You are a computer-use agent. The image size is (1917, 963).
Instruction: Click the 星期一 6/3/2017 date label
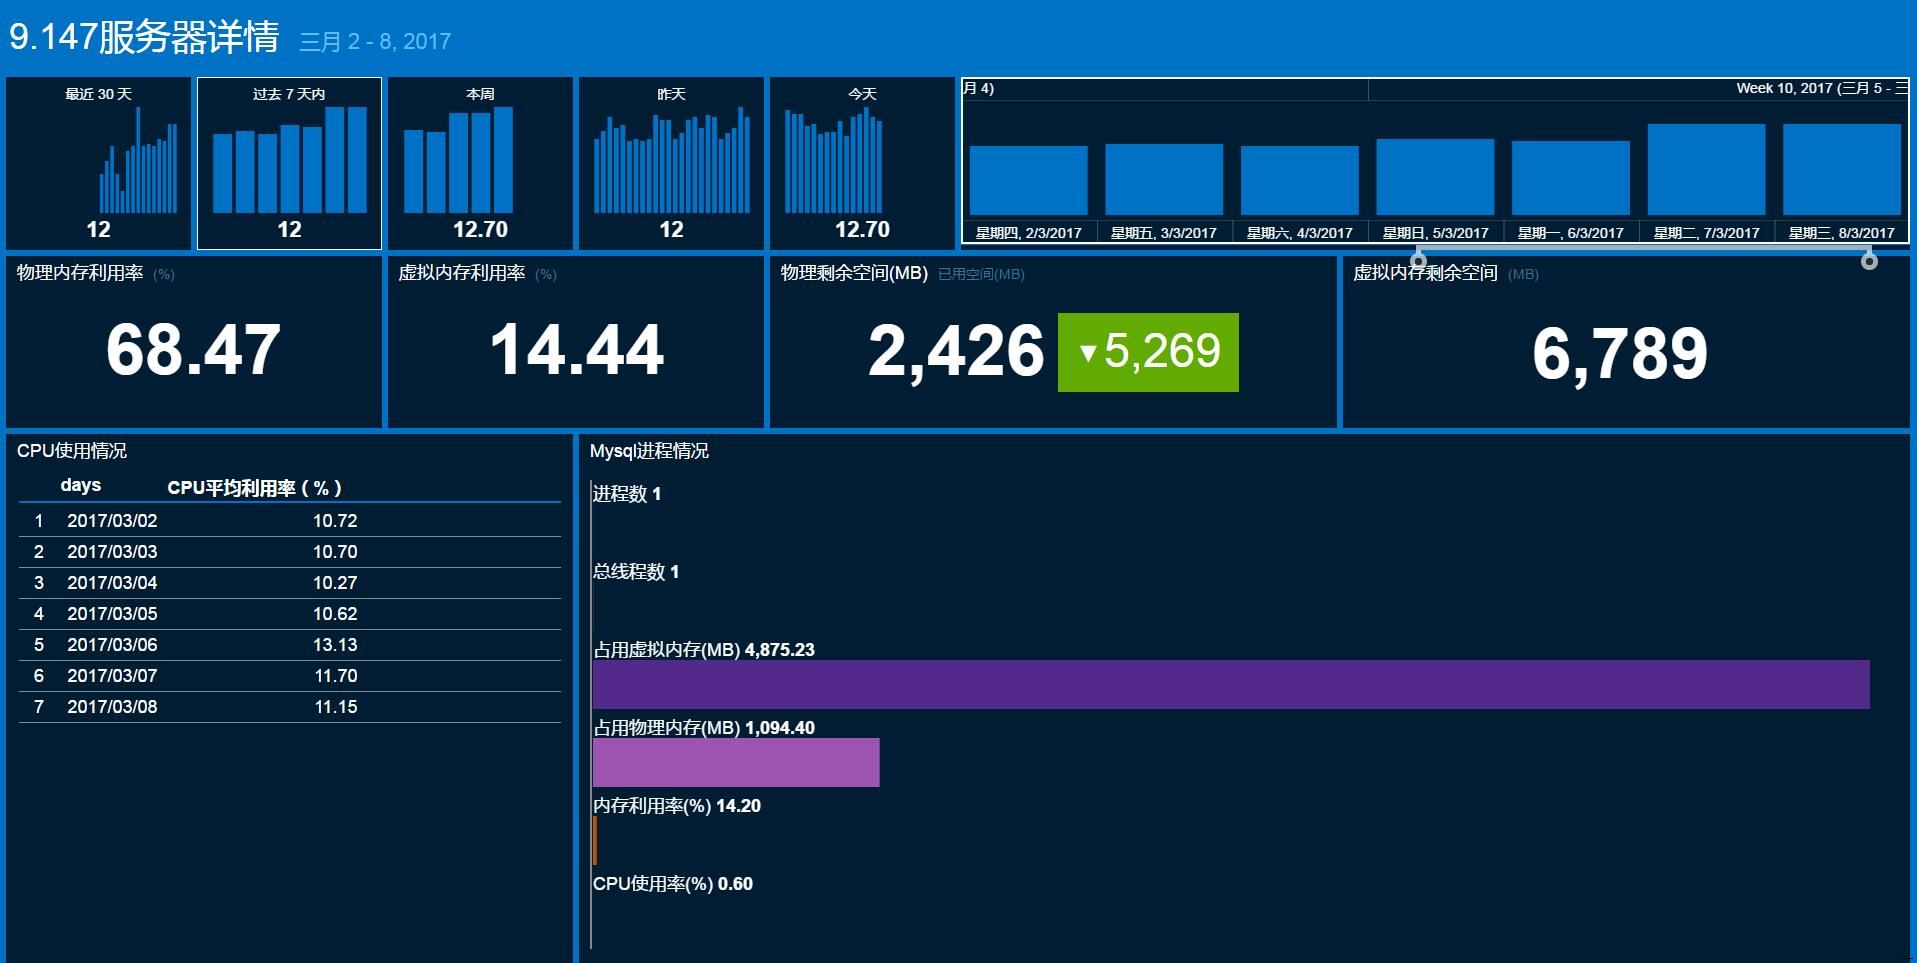[1571, 232]
